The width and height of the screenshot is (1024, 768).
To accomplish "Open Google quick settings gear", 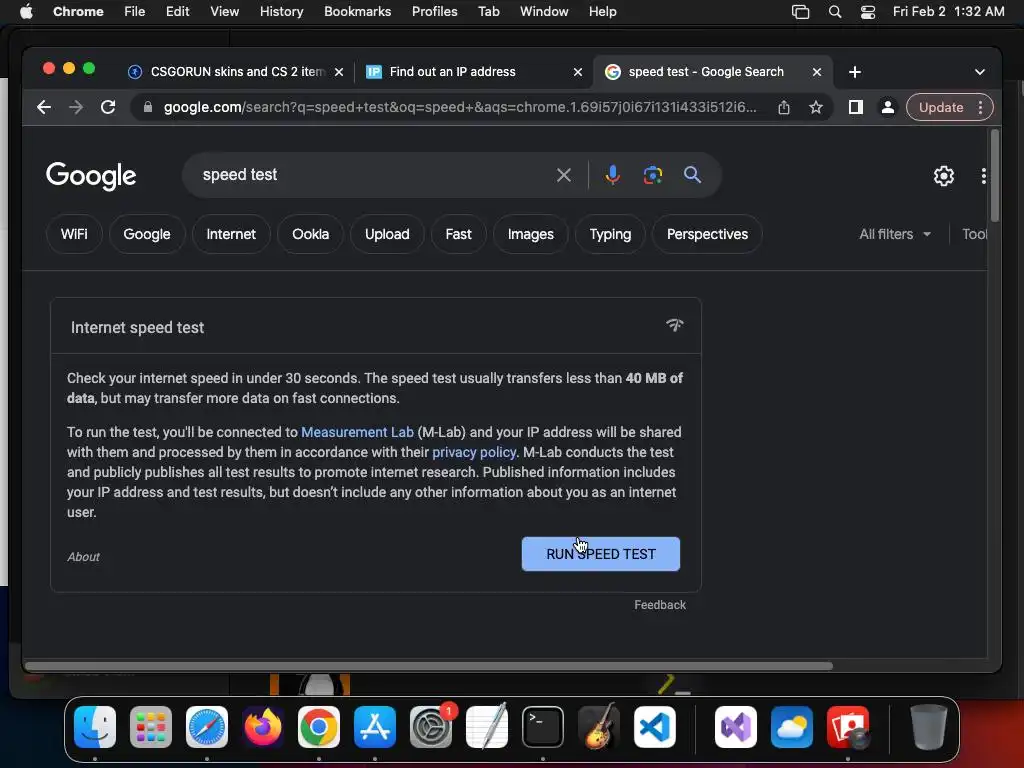I will click(944, 176).
